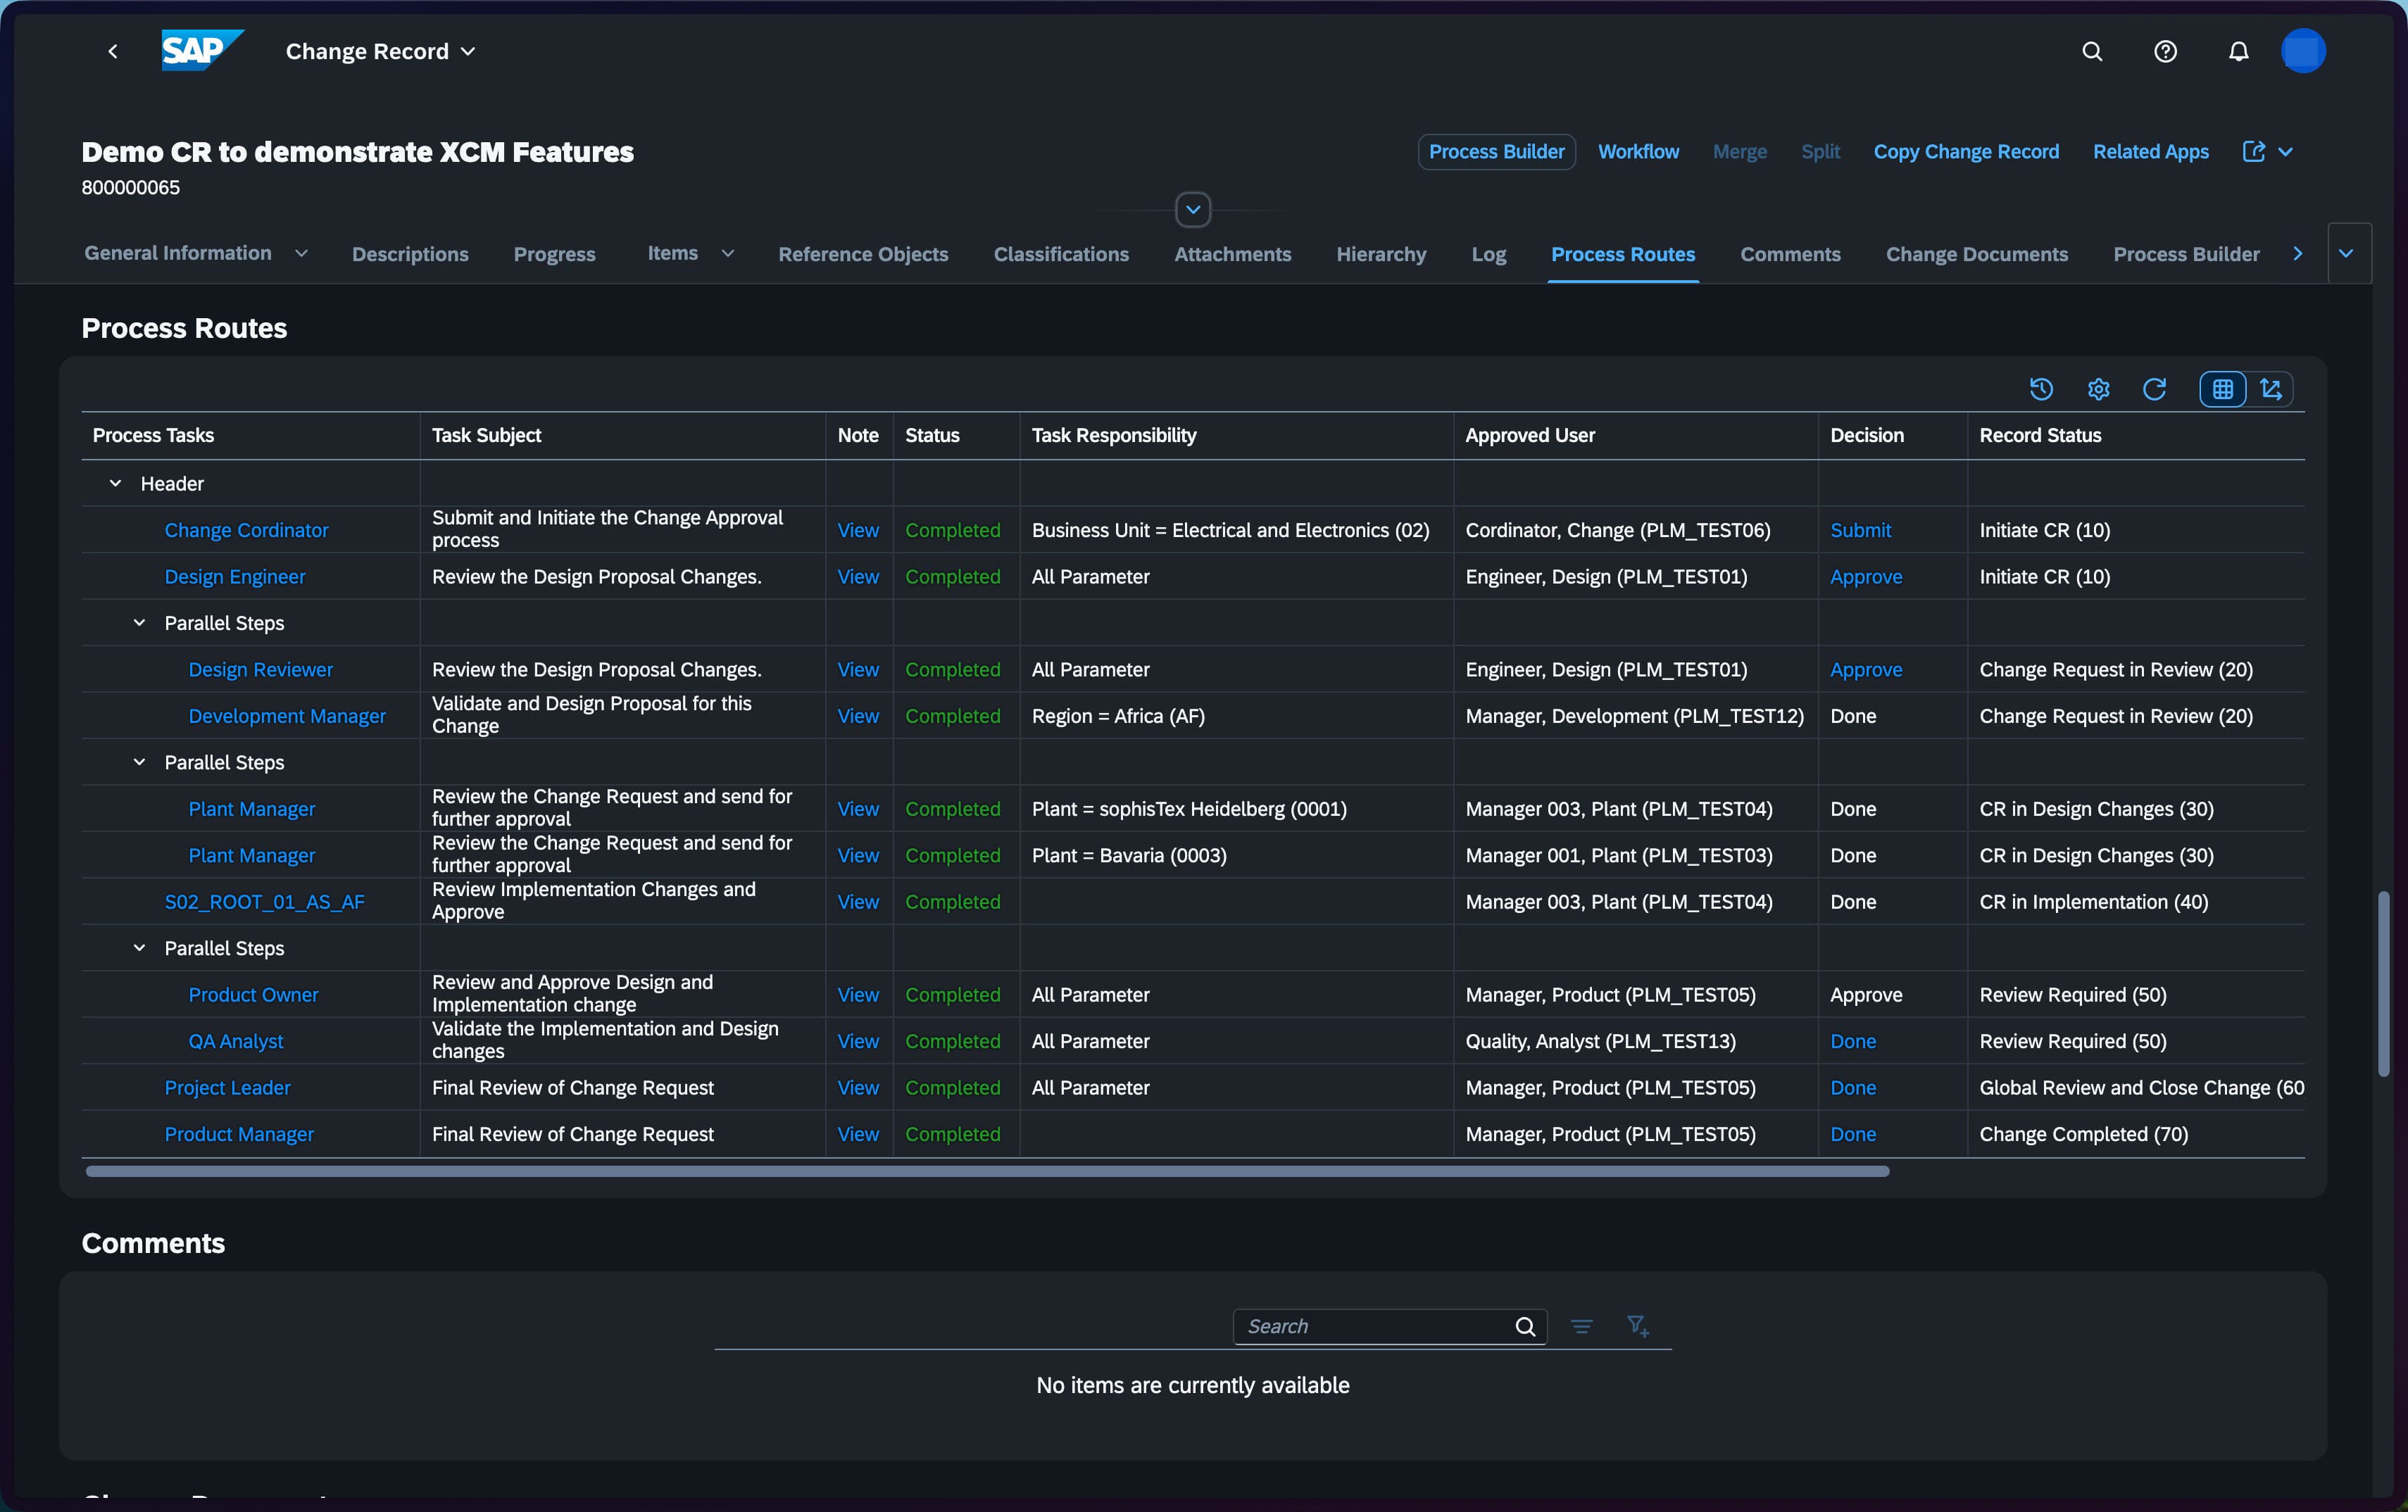Collapse the Header tree node
This screenshot has height=1512, width=2408.
coord(115,483)
